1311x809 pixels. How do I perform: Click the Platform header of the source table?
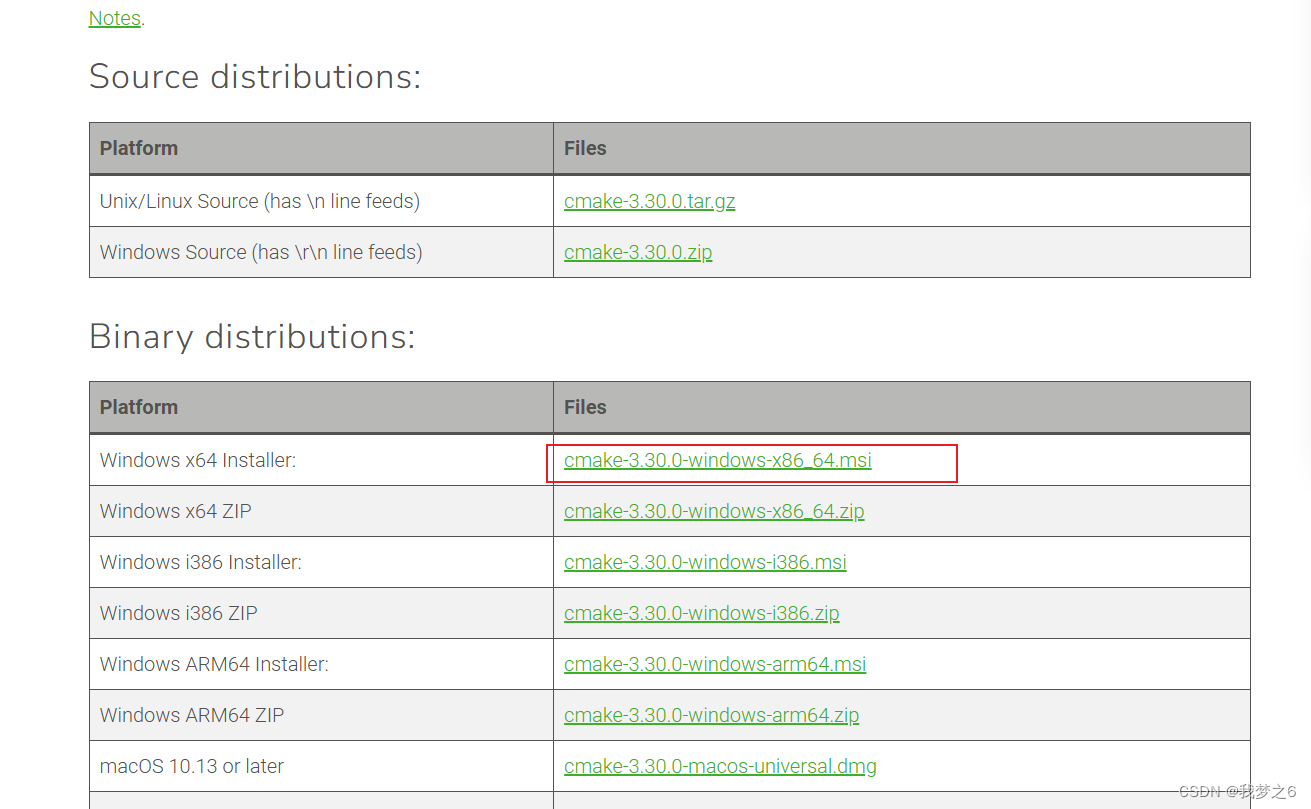[138, 148]
